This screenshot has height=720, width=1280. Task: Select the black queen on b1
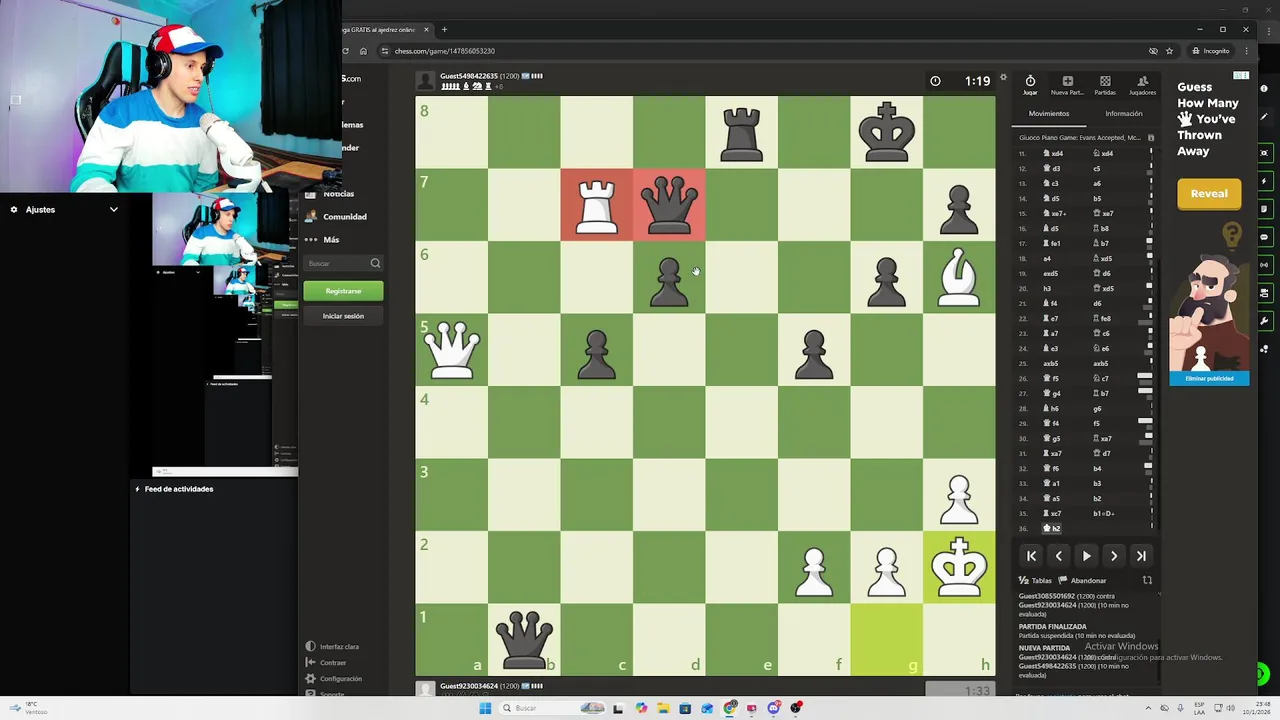point(524,639)
